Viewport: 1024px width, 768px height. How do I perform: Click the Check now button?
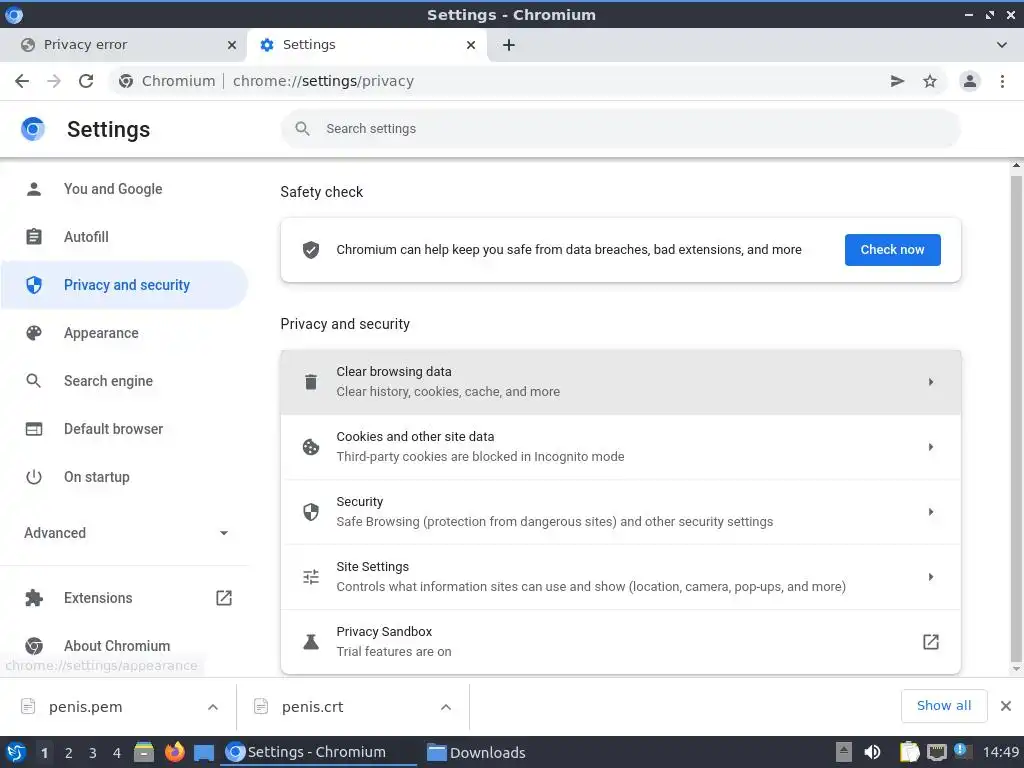tap(892, 249)
